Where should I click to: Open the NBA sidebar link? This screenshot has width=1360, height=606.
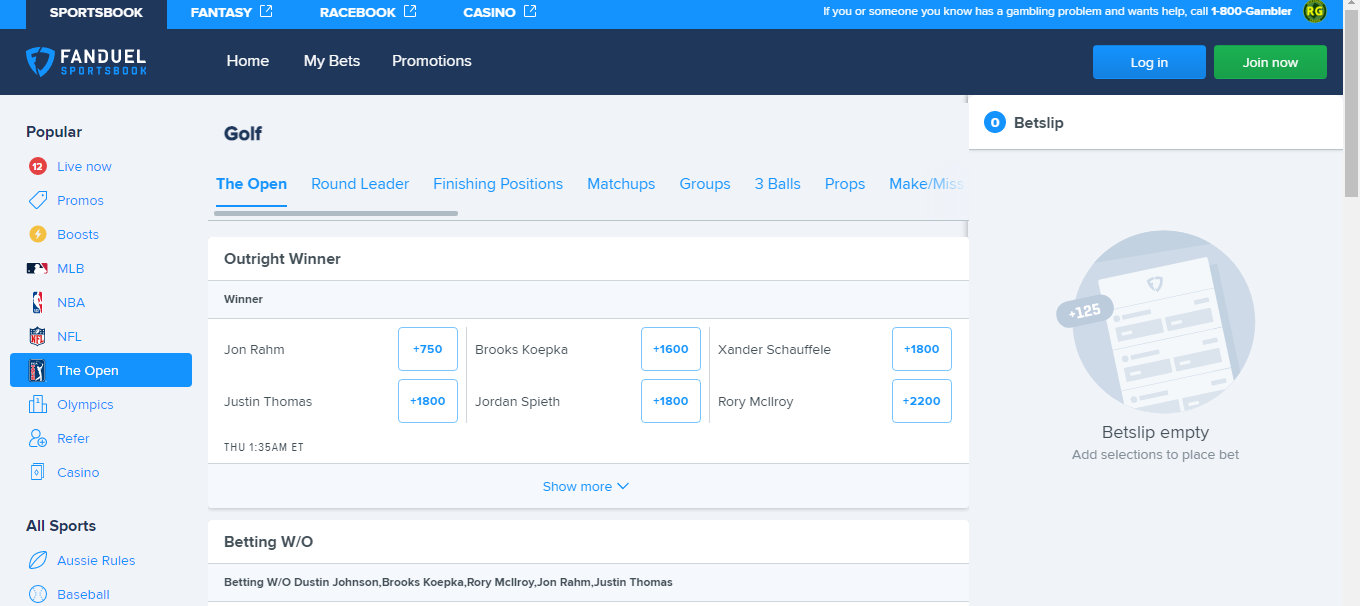tap(71, 303)
